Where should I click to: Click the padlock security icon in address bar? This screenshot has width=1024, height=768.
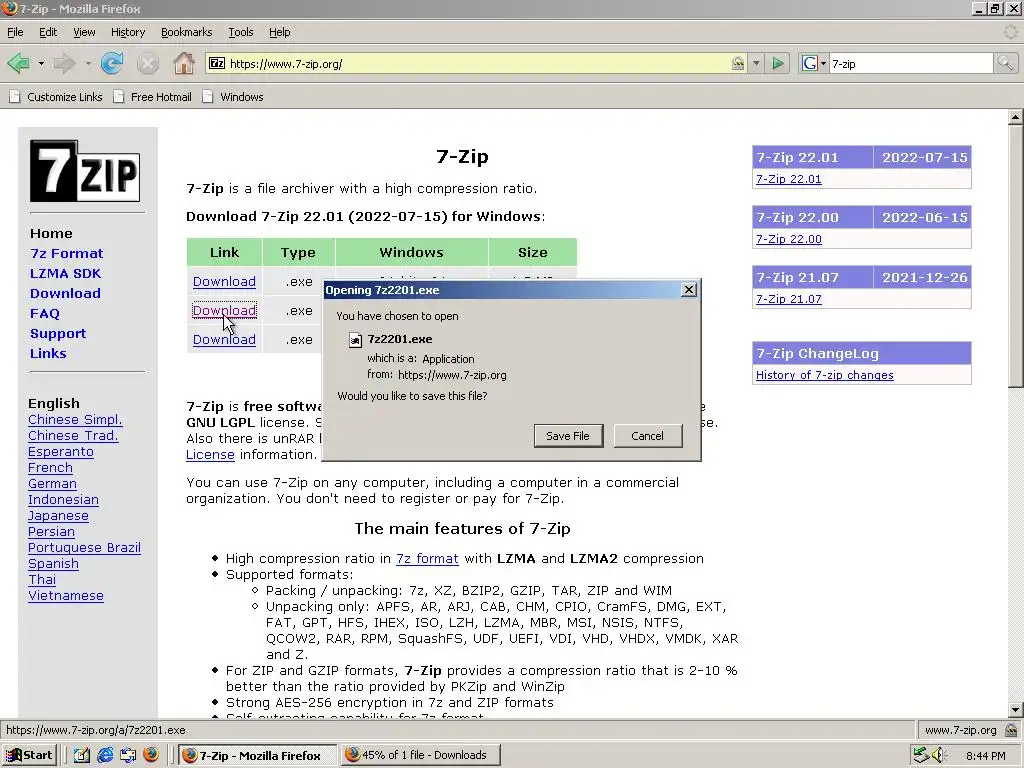[x=738, y=63]
